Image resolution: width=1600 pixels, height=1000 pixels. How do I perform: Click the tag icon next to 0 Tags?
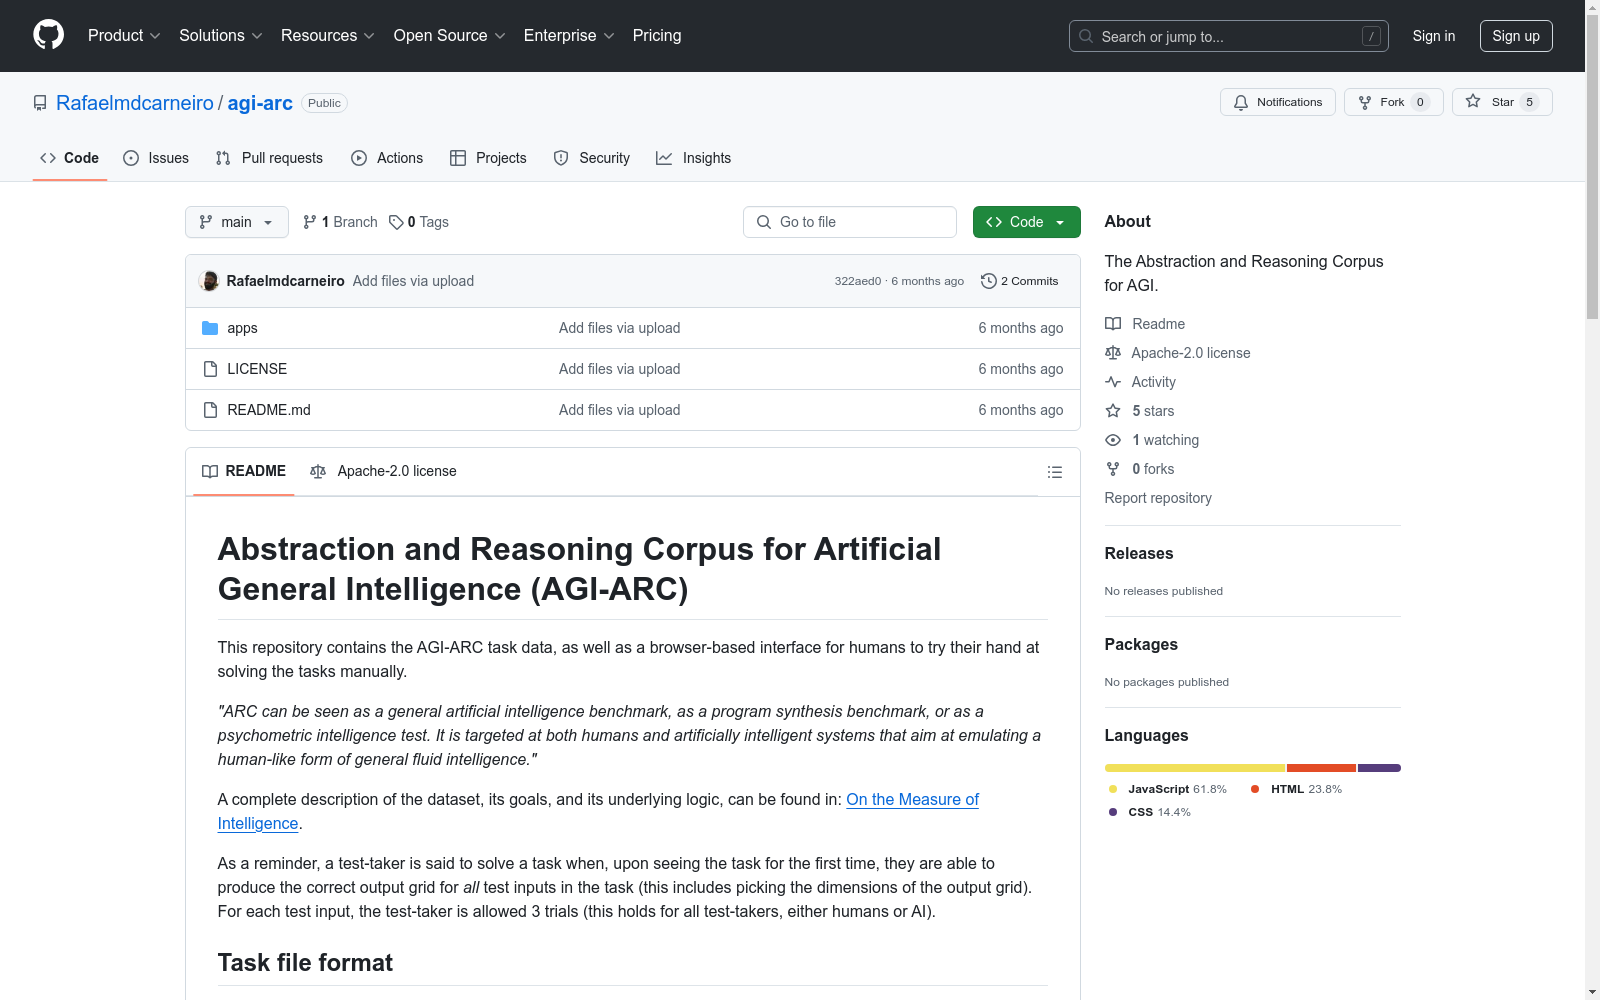click(396, 222)
